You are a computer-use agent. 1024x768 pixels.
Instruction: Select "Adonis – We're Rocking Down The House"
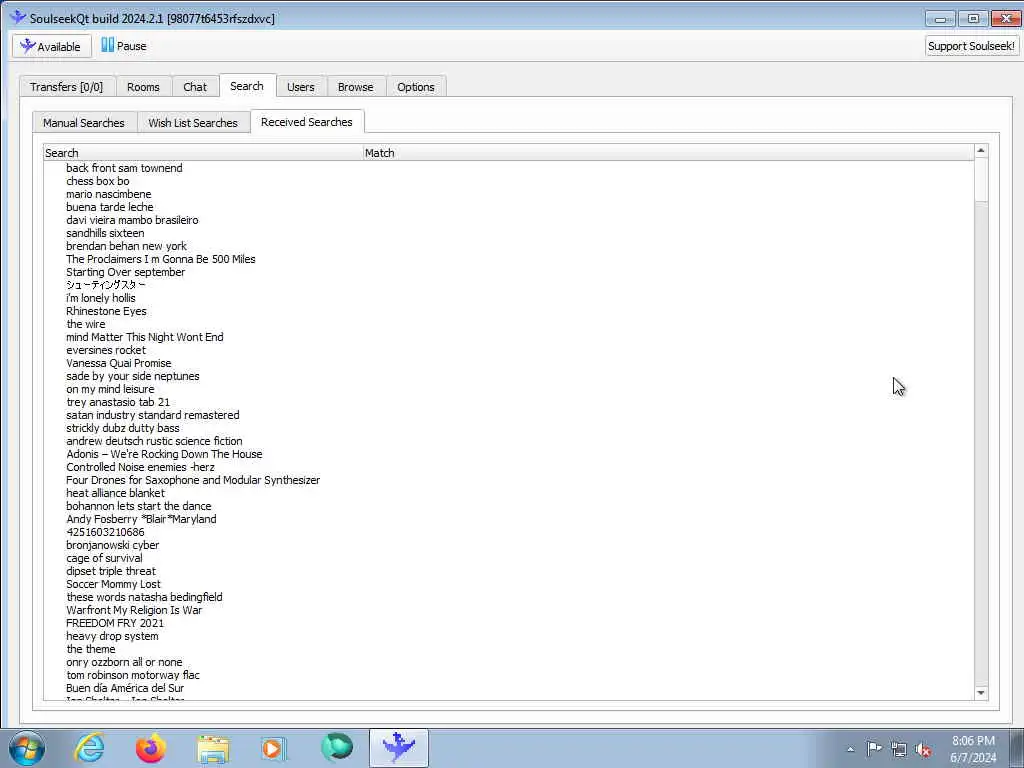click(x=164, y=454)
